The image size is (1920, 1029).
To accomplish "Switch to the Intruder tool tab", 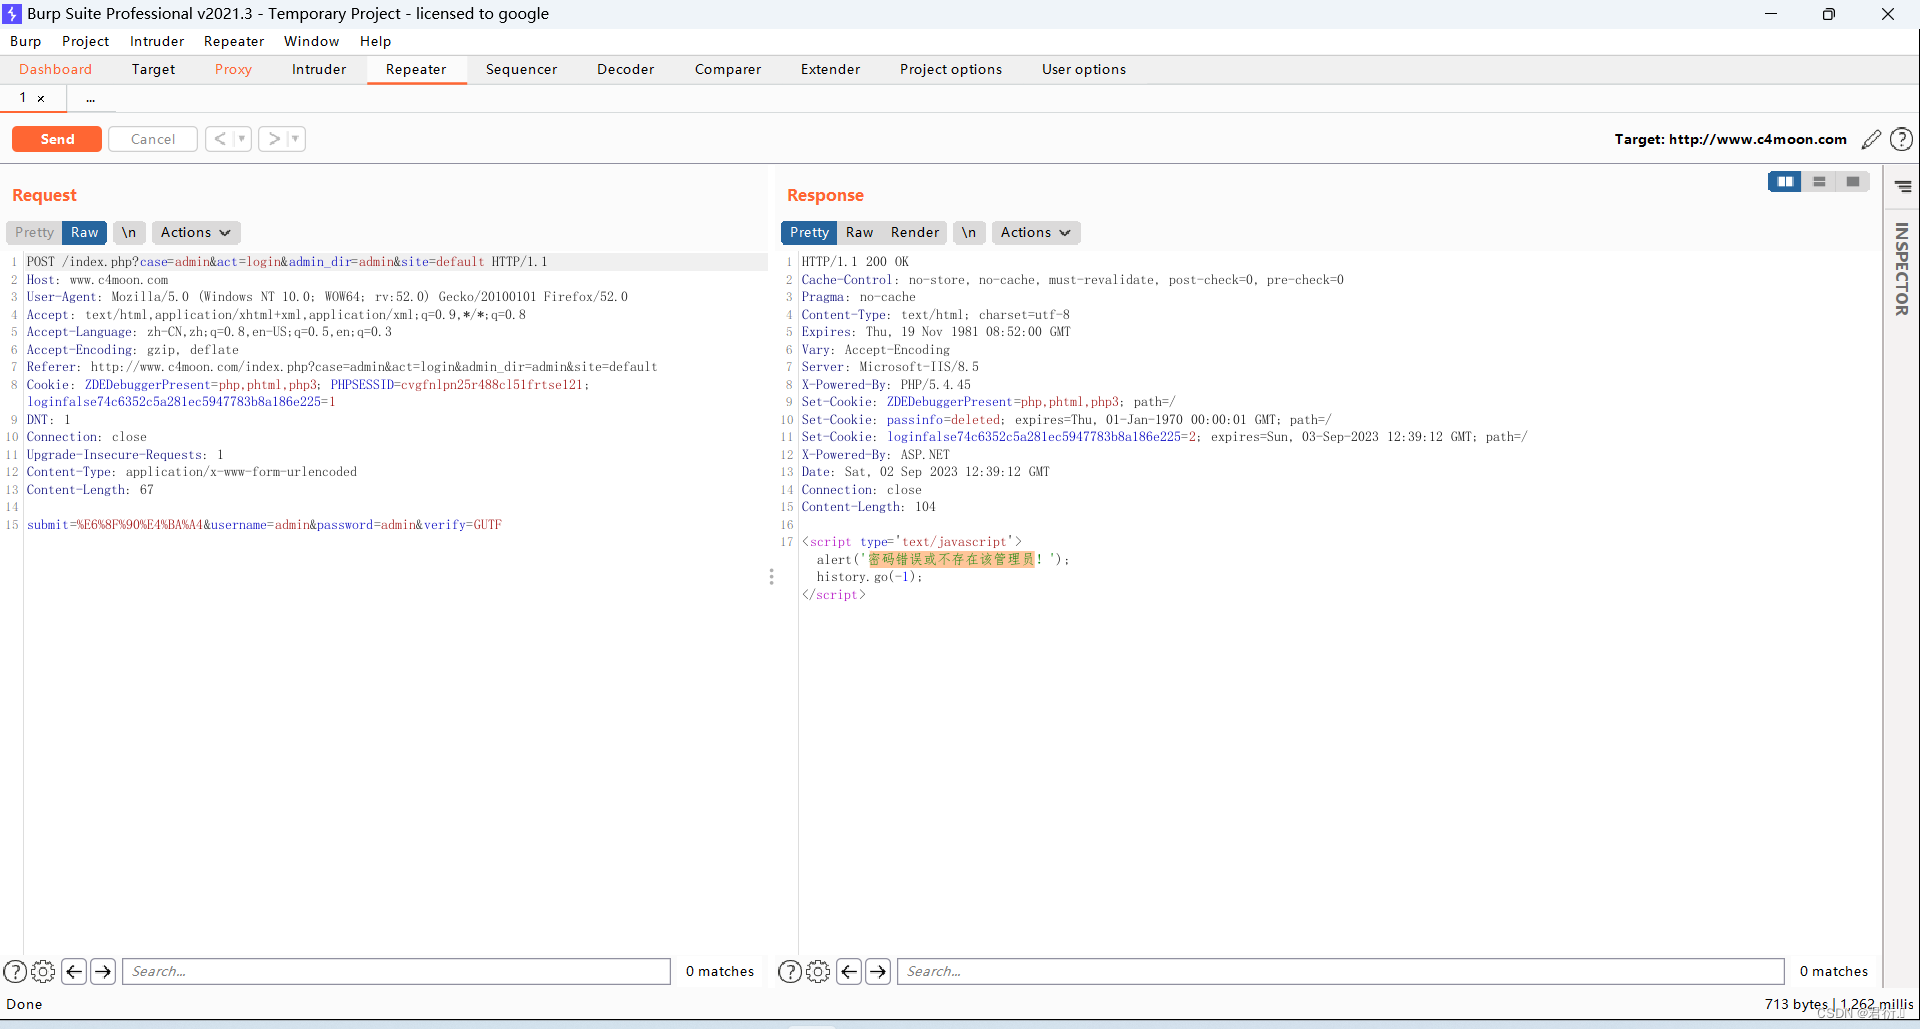I will click(x=319, y=70).
